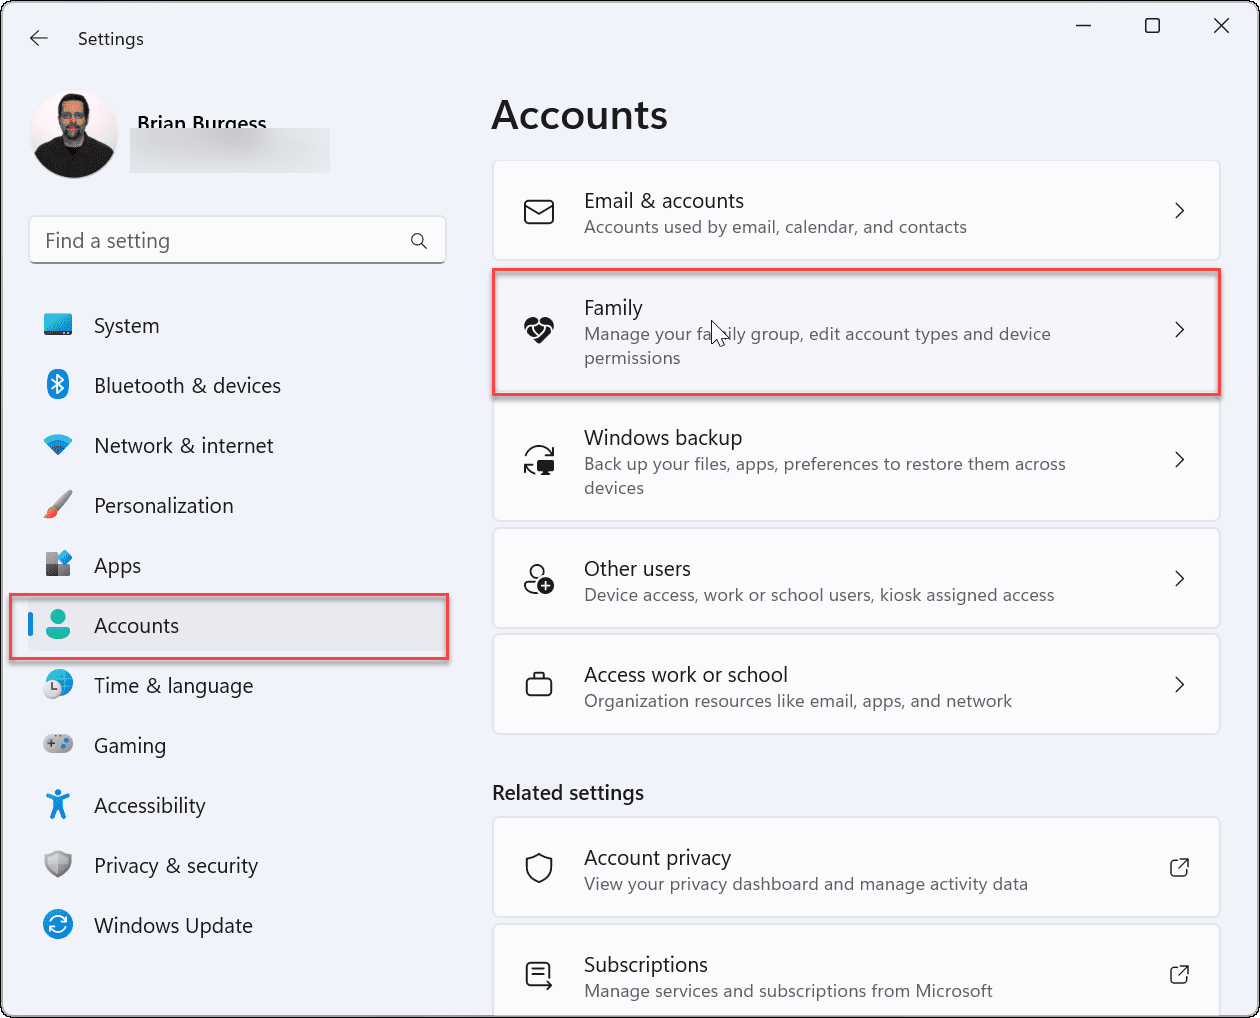Expand the Other users chevron
The image size is (1260, 1018).
tap(1179, 578)
